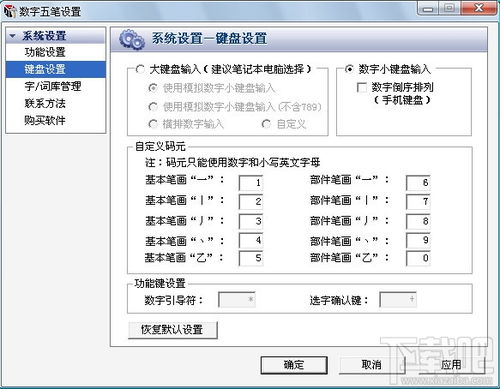
Task: Select 横排数字输入 radio button
Action: [153, 124]
